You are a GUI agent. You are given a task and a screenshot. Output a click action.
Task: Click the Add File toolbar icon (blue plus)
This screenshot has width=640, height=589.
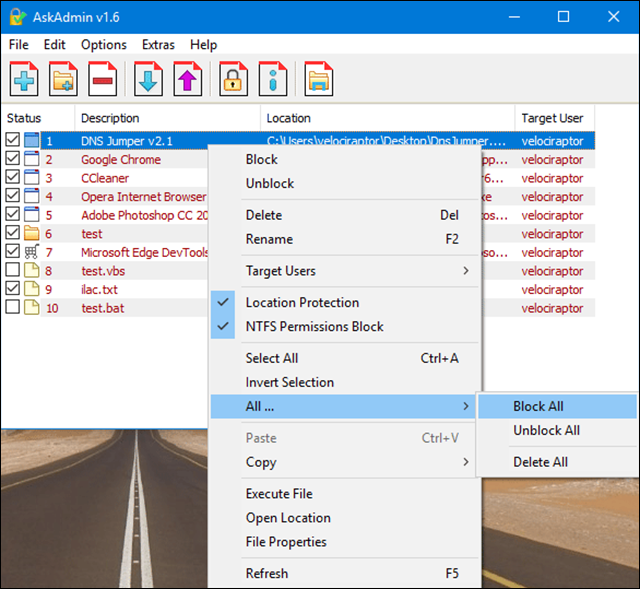pyautogui.click(x=24, y=79)
